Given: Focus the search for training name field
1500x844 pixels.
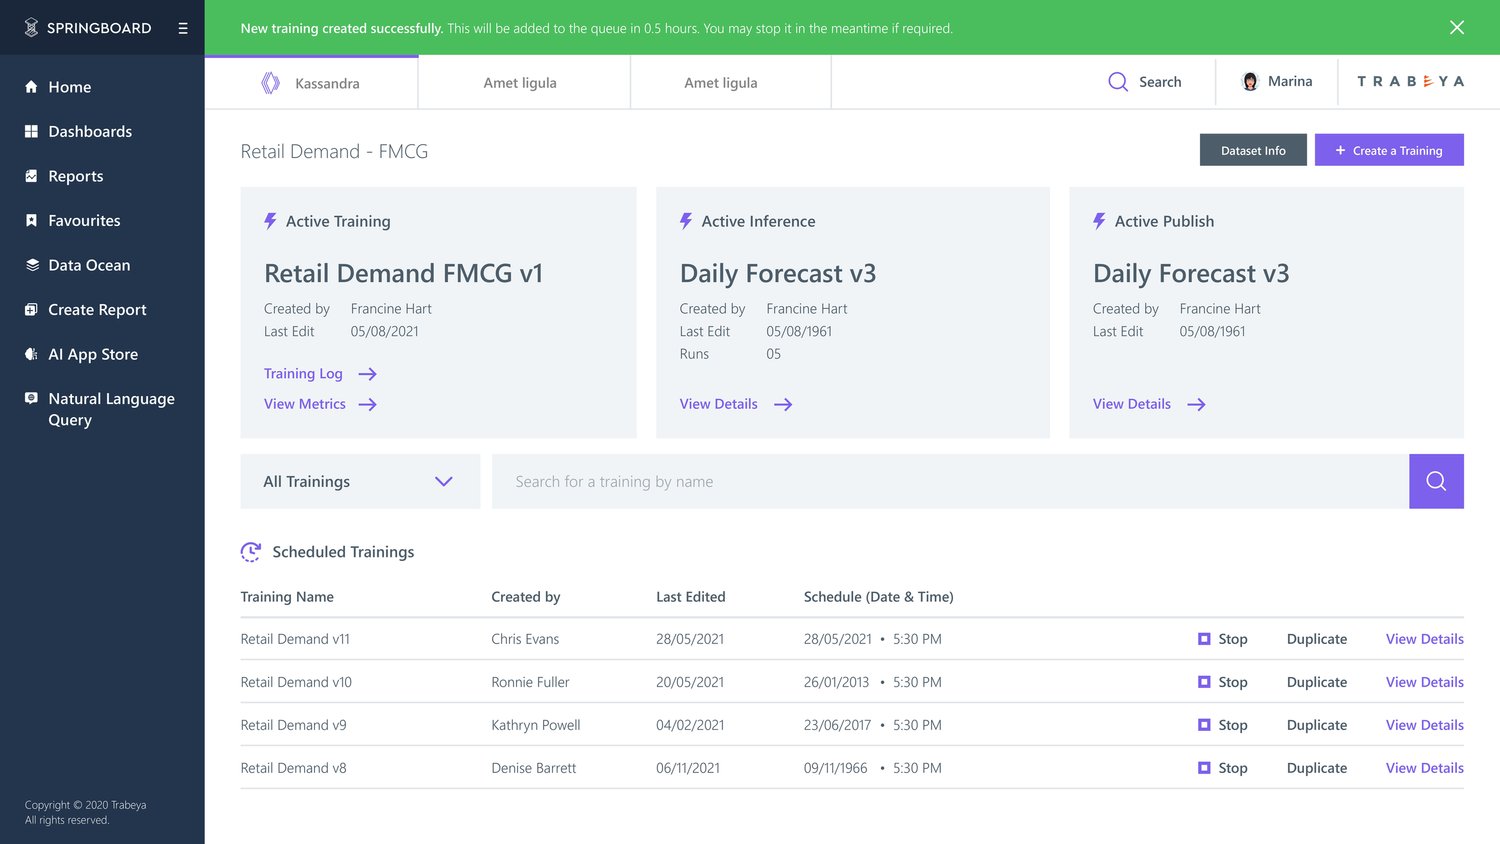Looking at the screenshot, I should click(x=950, y=481).
